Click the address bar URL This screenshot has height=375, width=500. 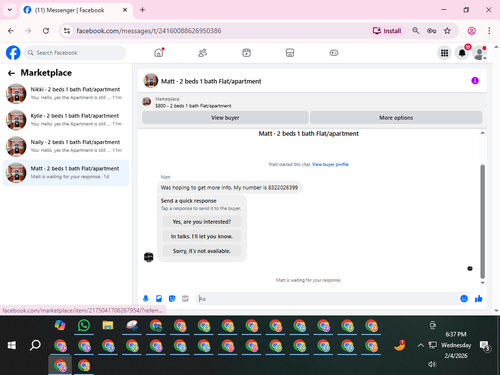coord(149,31)
